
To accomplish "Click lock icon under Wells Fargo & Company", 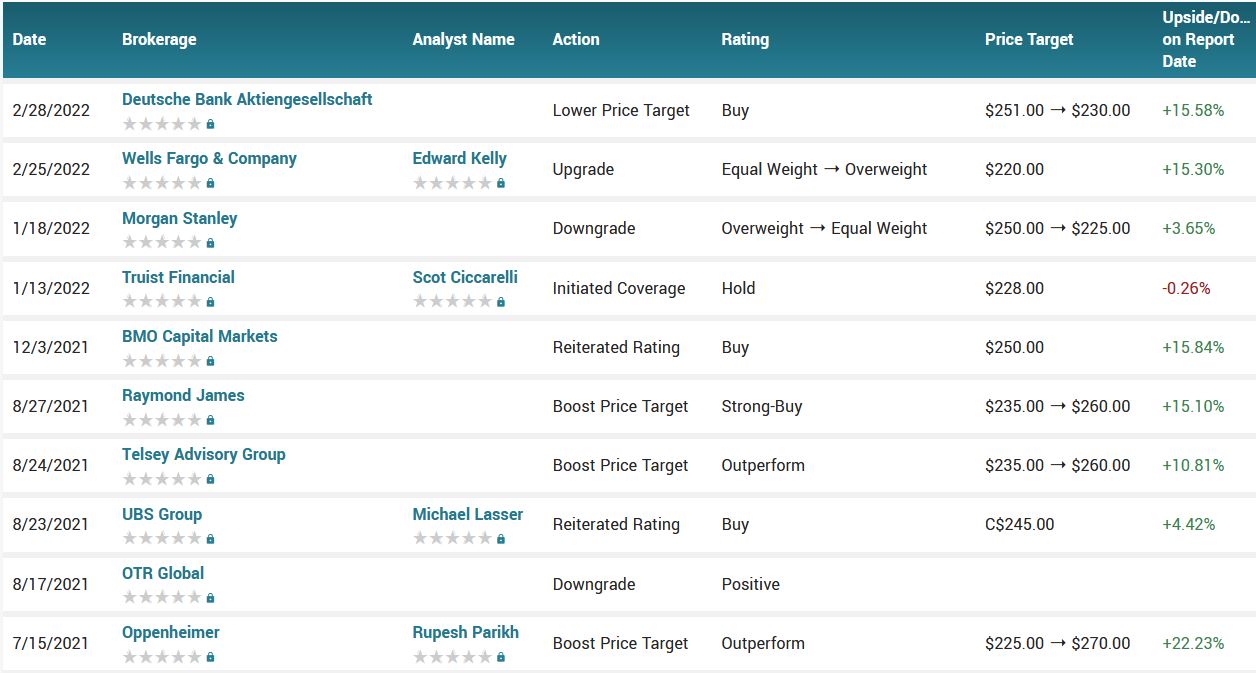I will (210, 184).
